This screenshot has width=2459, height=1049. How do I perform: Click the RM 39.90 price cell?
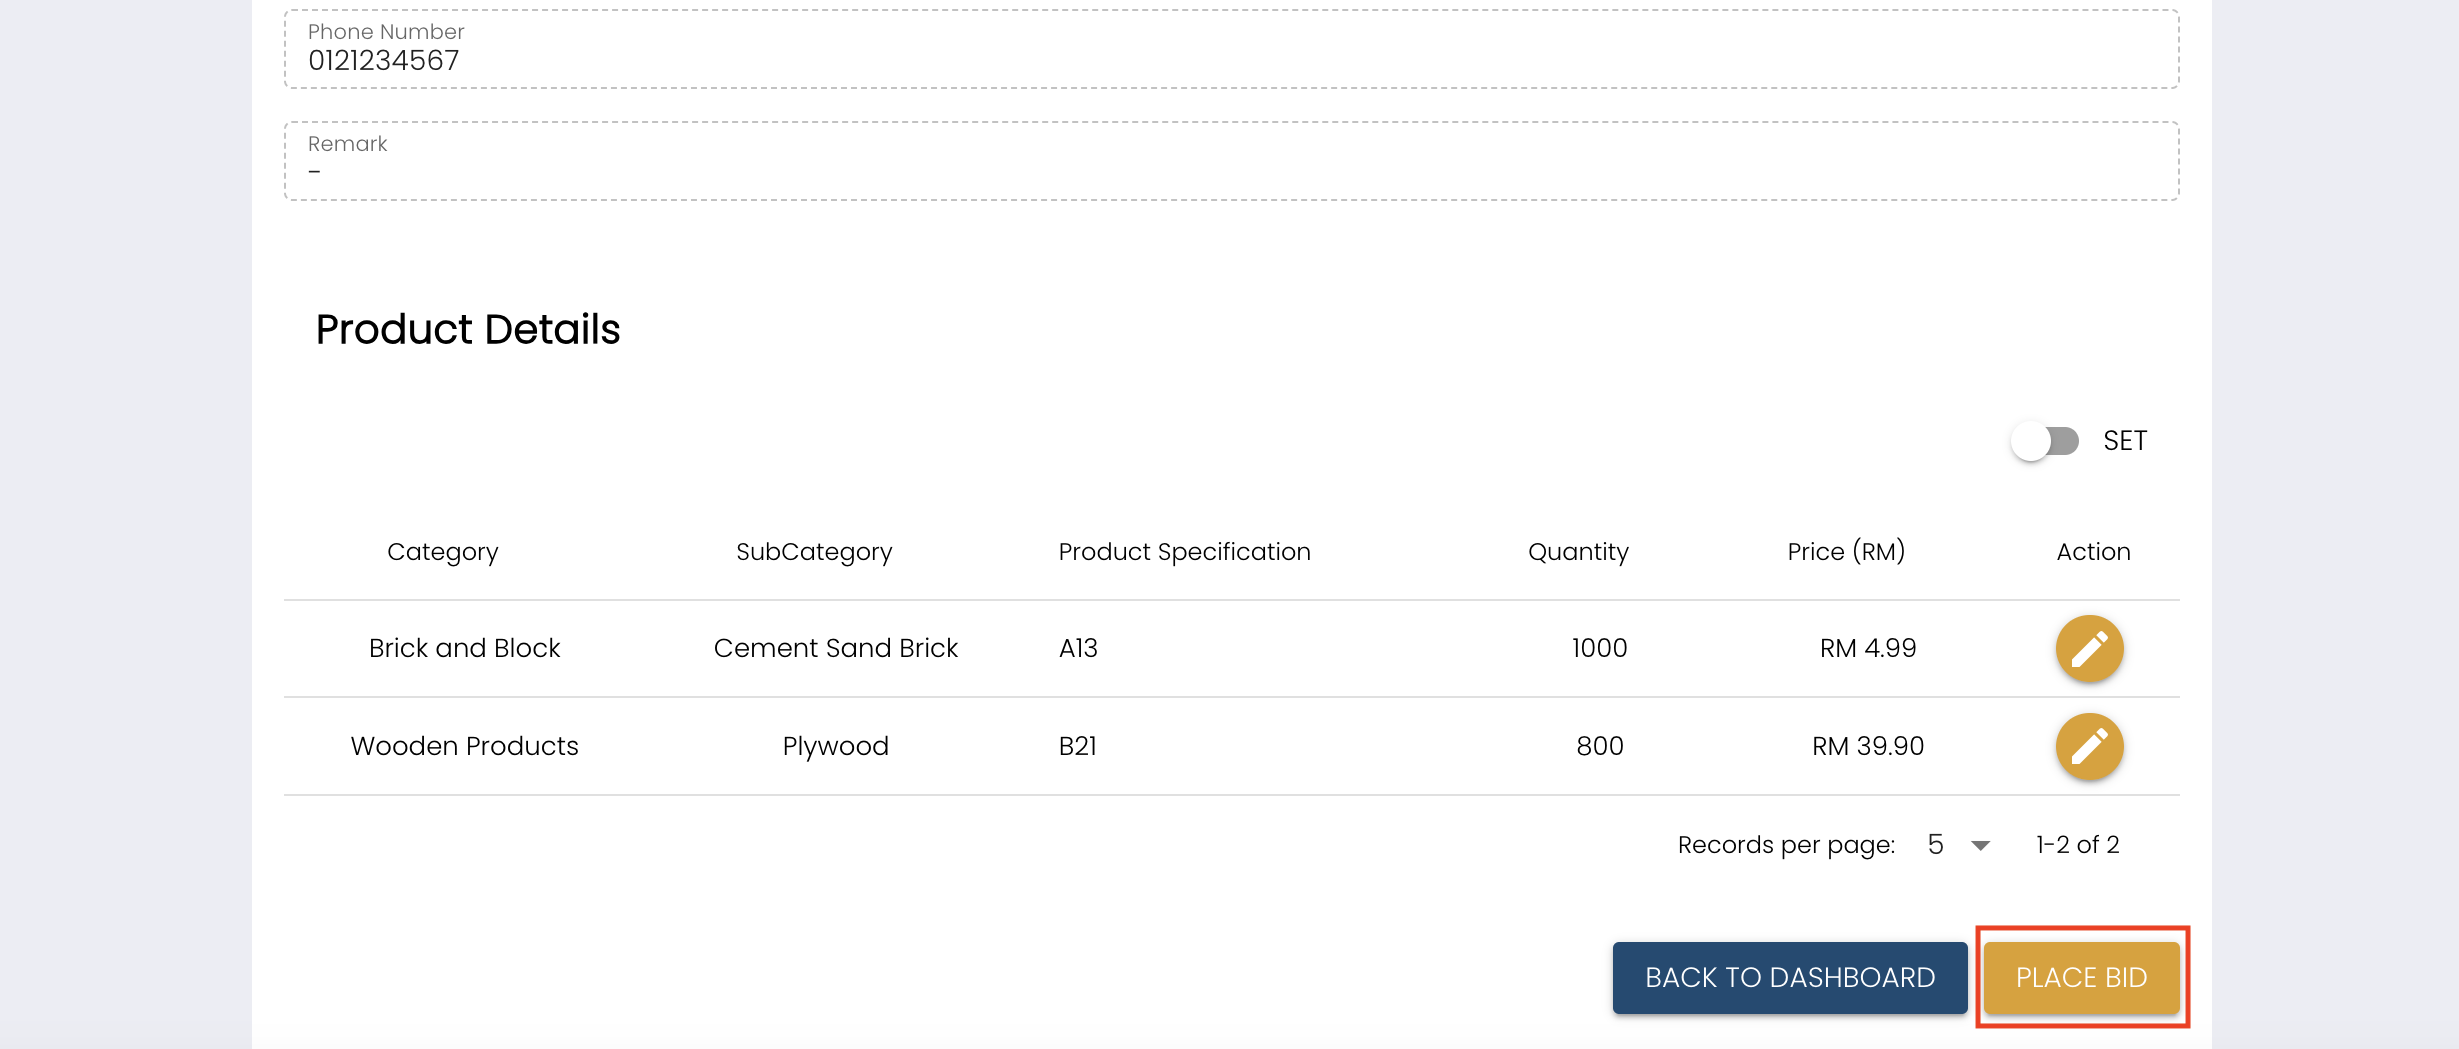click(x=1867, y=746)
